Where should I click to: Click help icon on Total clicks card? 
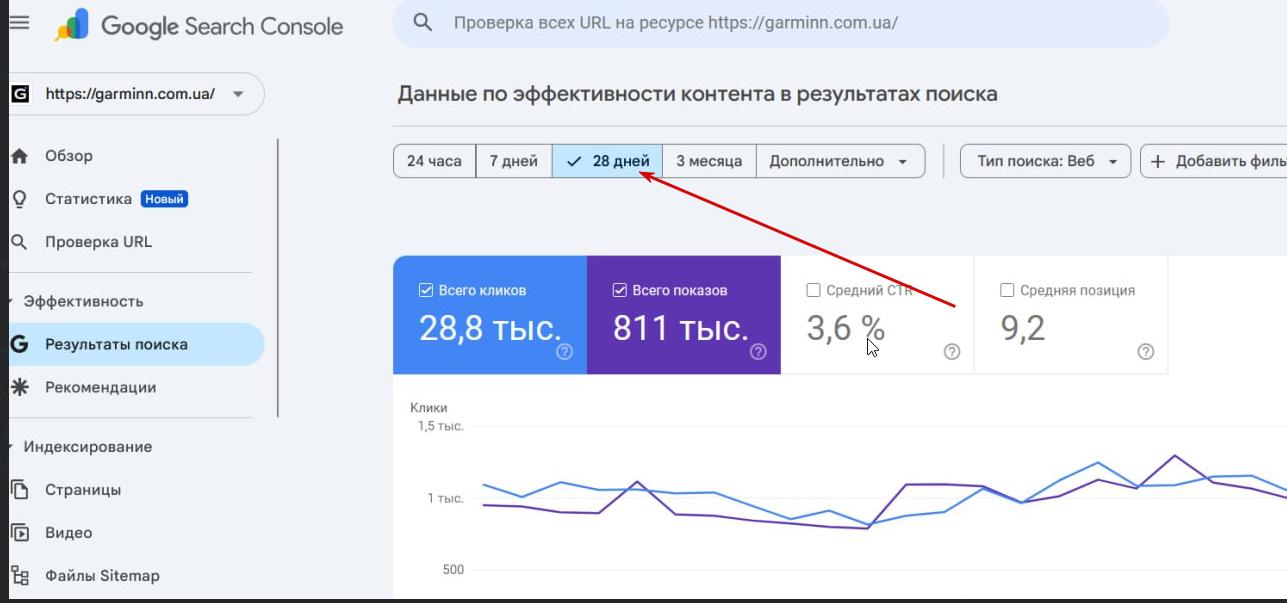[564, 352]
